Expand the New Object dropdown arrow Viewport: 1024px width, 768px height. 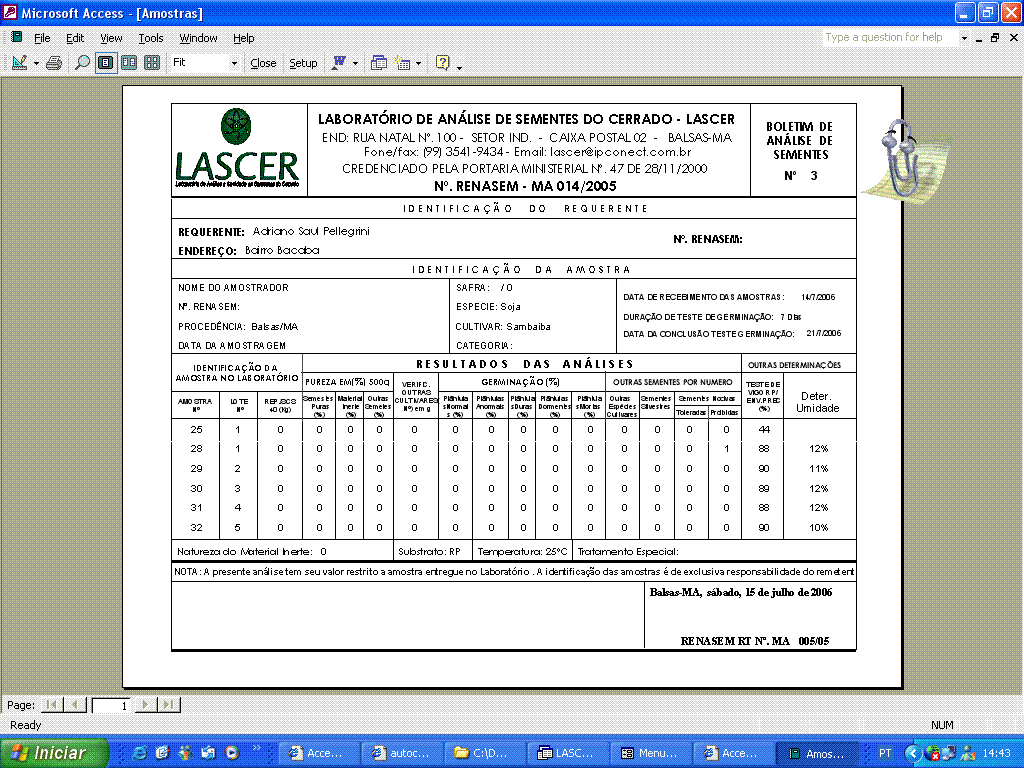coord(419,63)
